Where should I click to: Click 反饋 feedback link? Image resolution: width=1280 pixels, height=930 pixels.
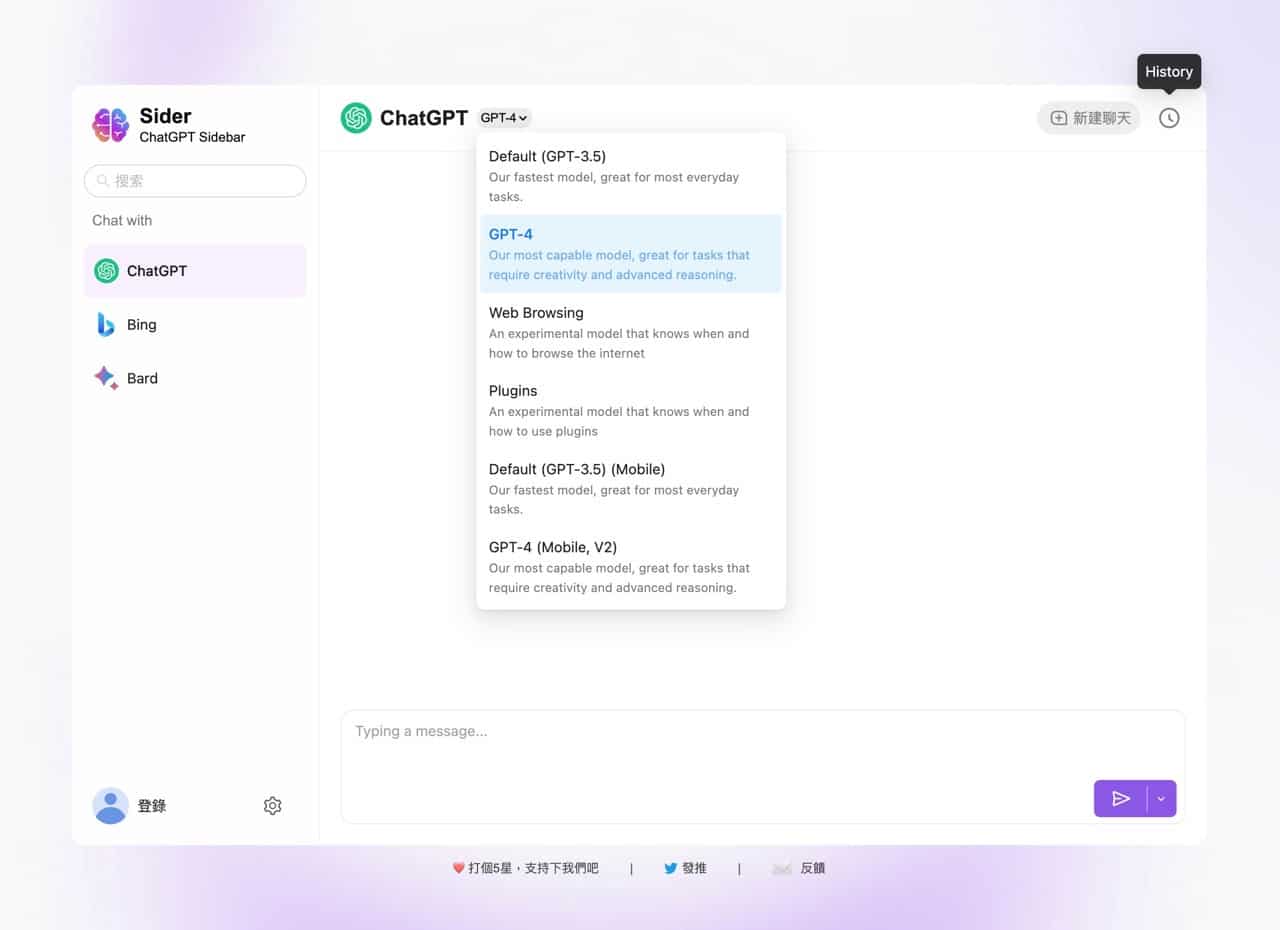point(813,868)
